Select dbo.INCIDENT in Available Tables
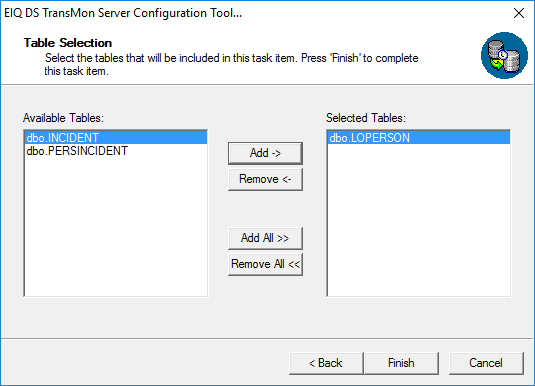 click(x=116, y=138)
